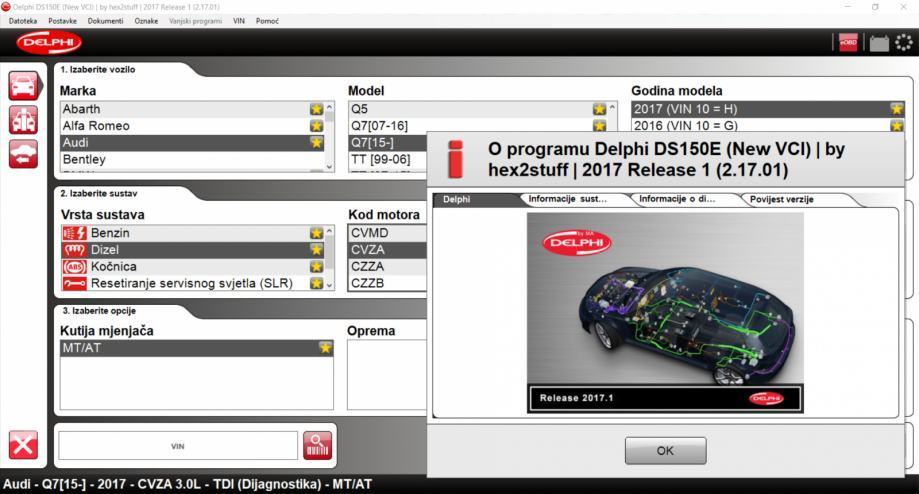
Task: Click the dotted circle connection icon
Action: (x=904, y=43)
